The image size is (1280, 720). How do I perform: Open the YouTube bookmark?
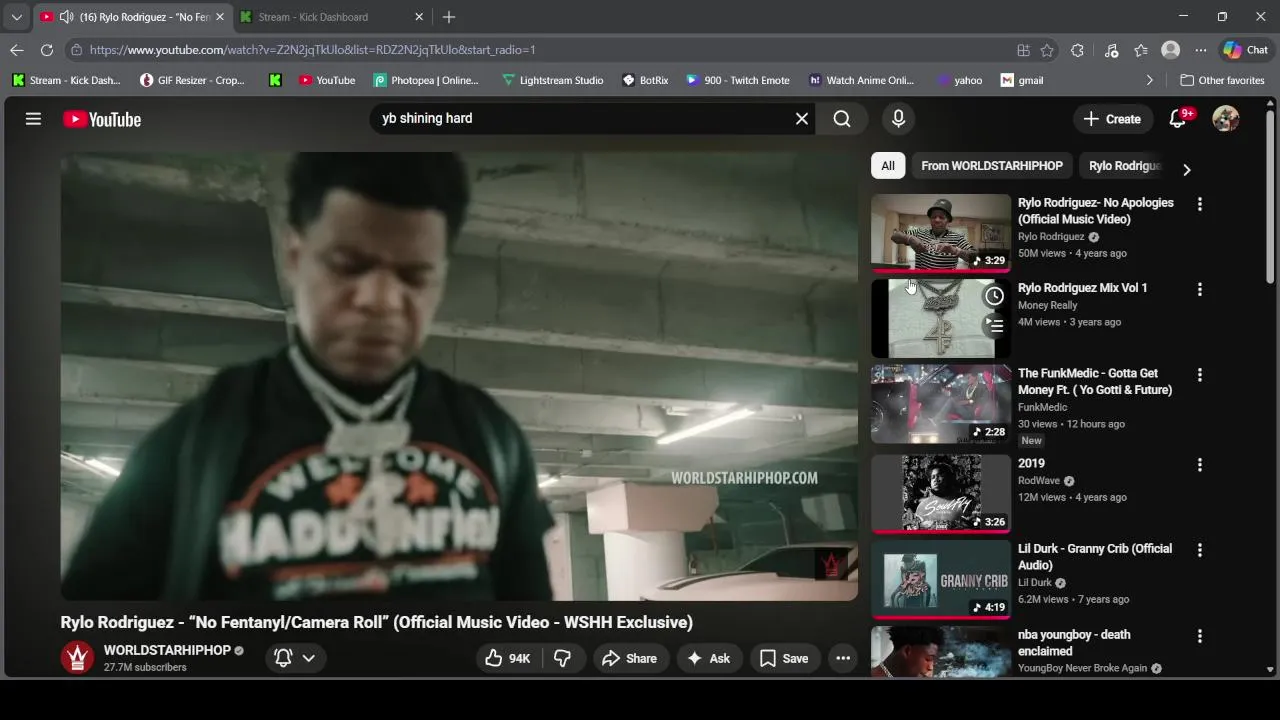[326, 80]
